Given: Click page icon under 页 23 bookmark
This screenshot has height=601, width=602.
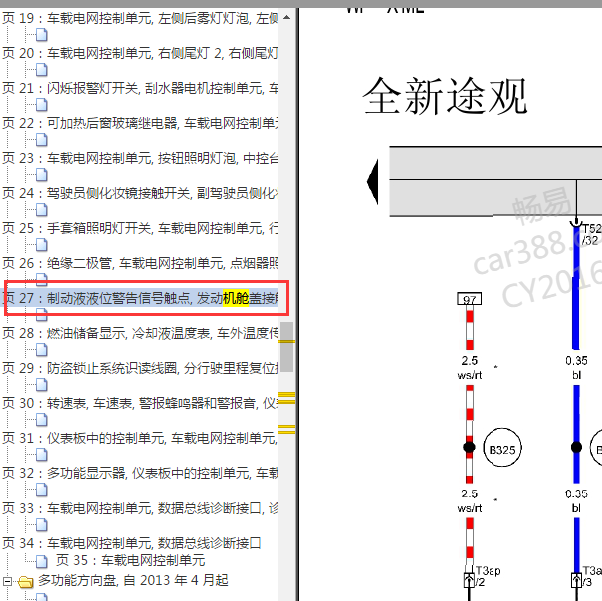Looking at the screenshot, I should [41, 175].
